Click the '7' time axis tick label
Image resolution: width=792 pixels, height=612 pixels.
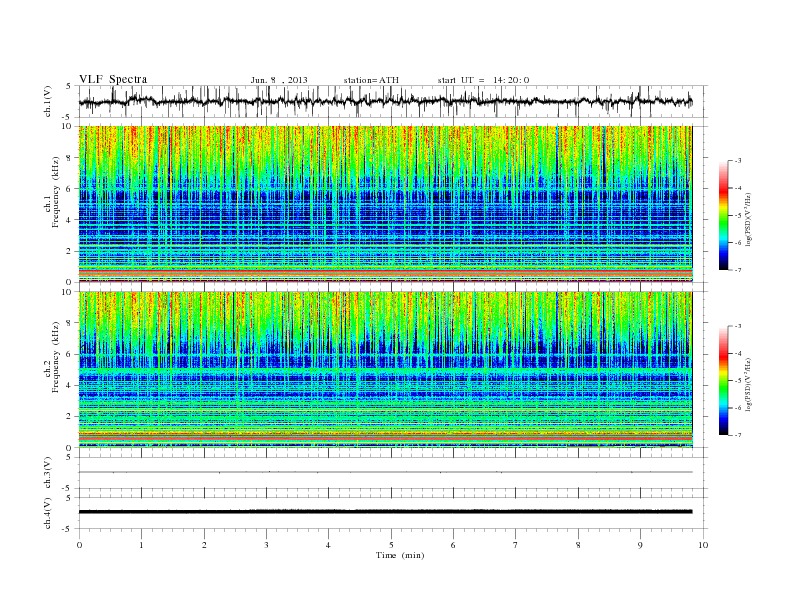pos(516,545)
